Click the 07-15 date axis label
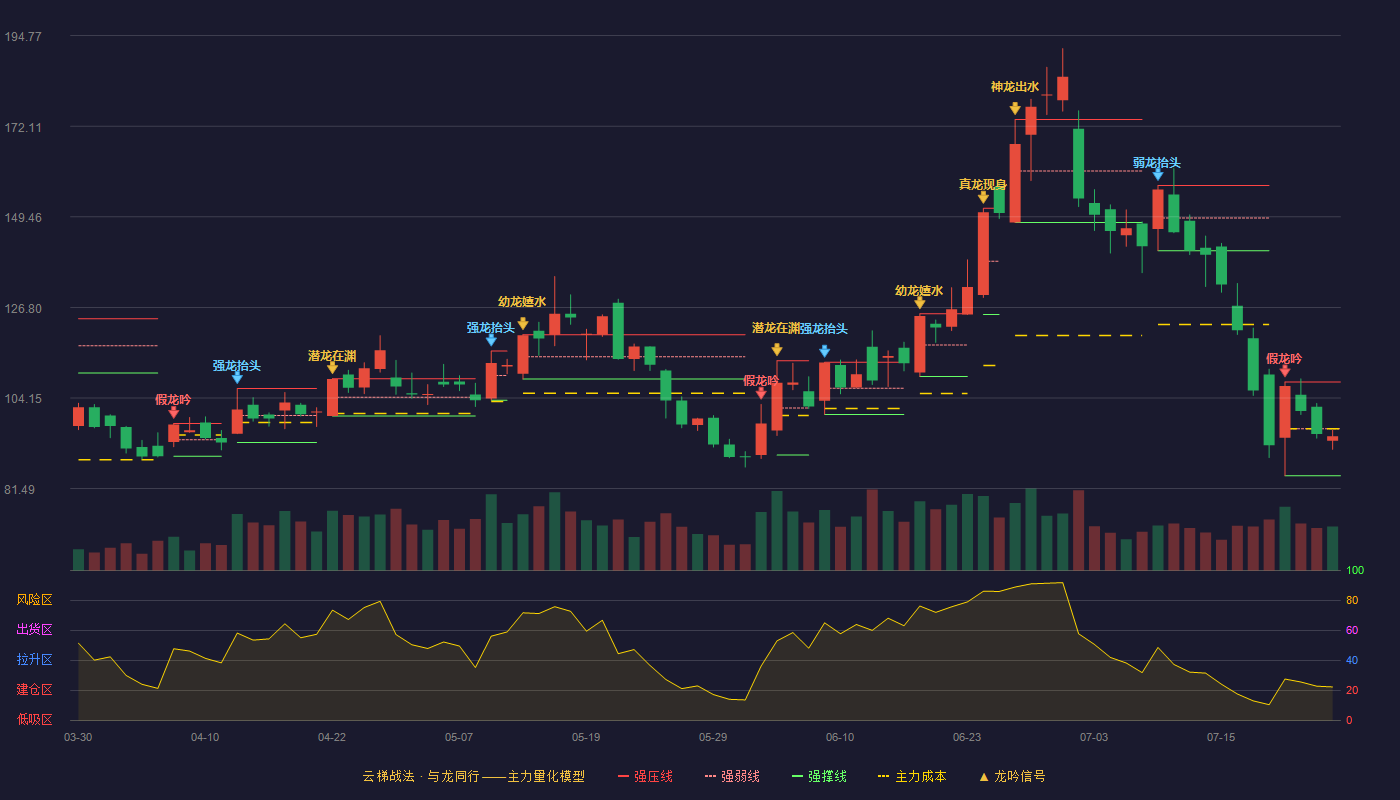The height and width of the screenshot is (800, 1400). (x=1221, y=737)
